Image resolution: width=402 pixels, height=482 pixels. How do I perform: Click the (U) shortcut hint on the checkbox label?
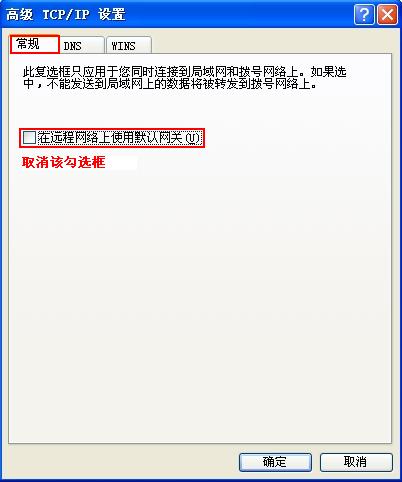(x=192, y=138)
